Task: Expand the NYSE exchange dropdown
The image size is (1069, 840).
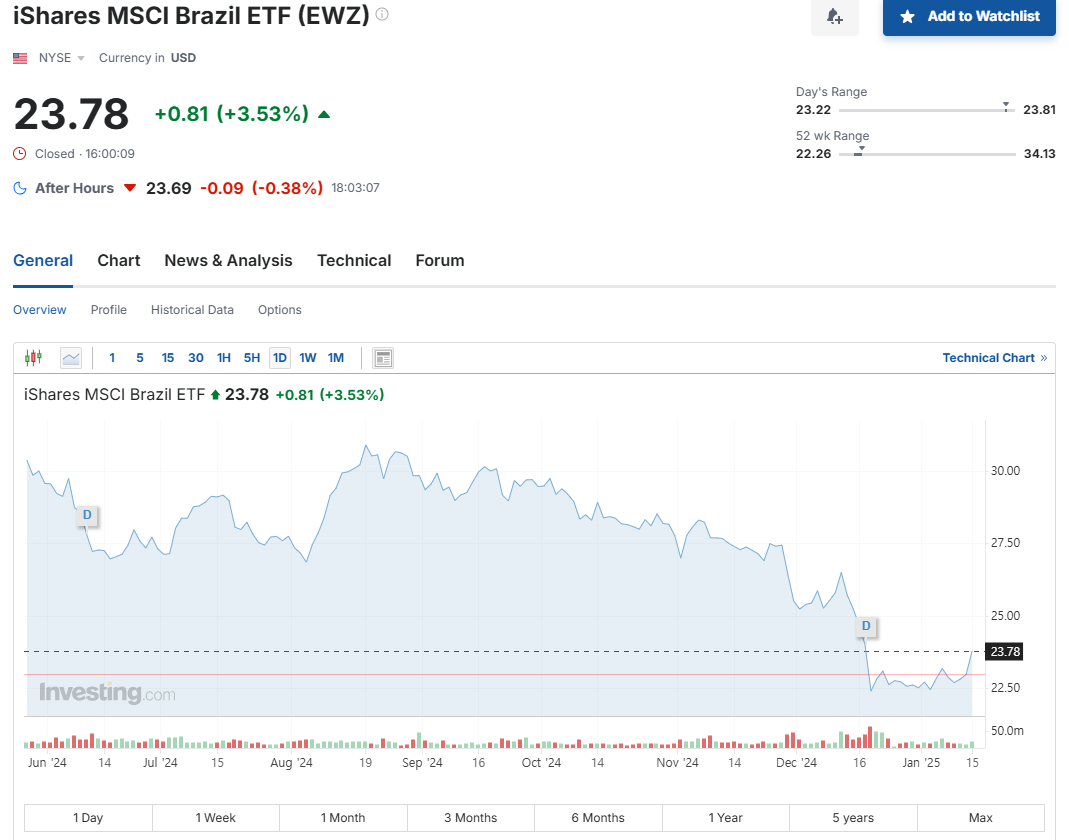Action: tap(61, 58)
